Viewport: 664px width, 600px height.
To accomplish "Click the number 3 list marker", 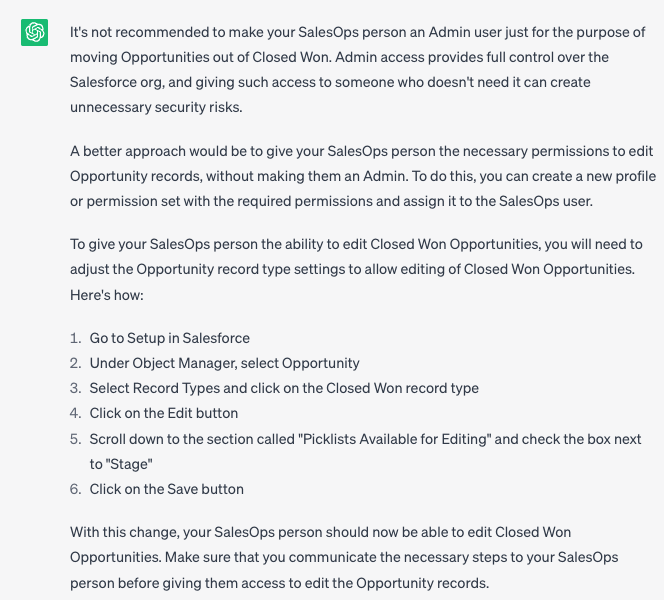I will [x=75, y=388].
